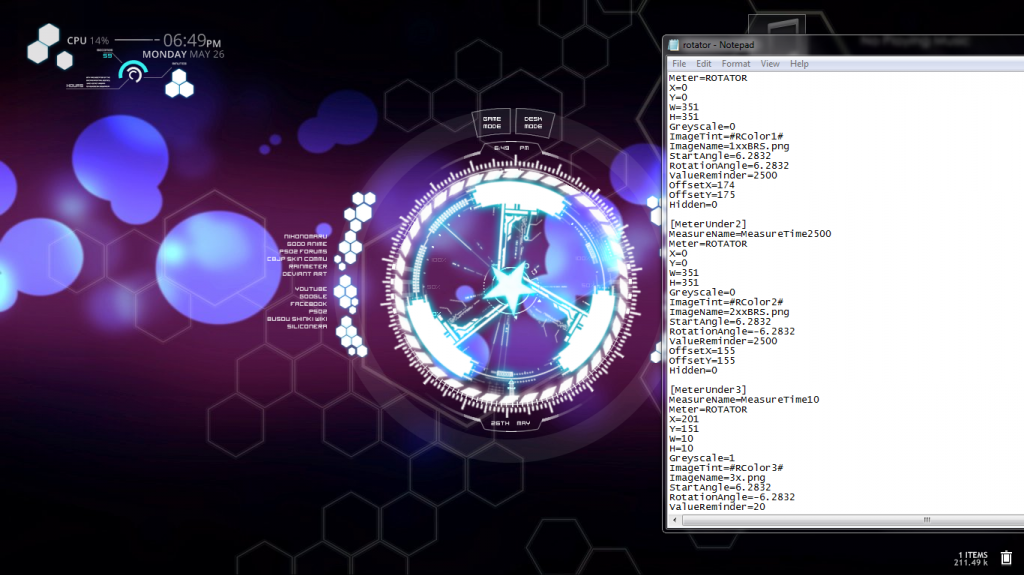Click the Greyscale=1 line
The width and height of the screenshot is (1024, 575).
click(x=701, y=458)
